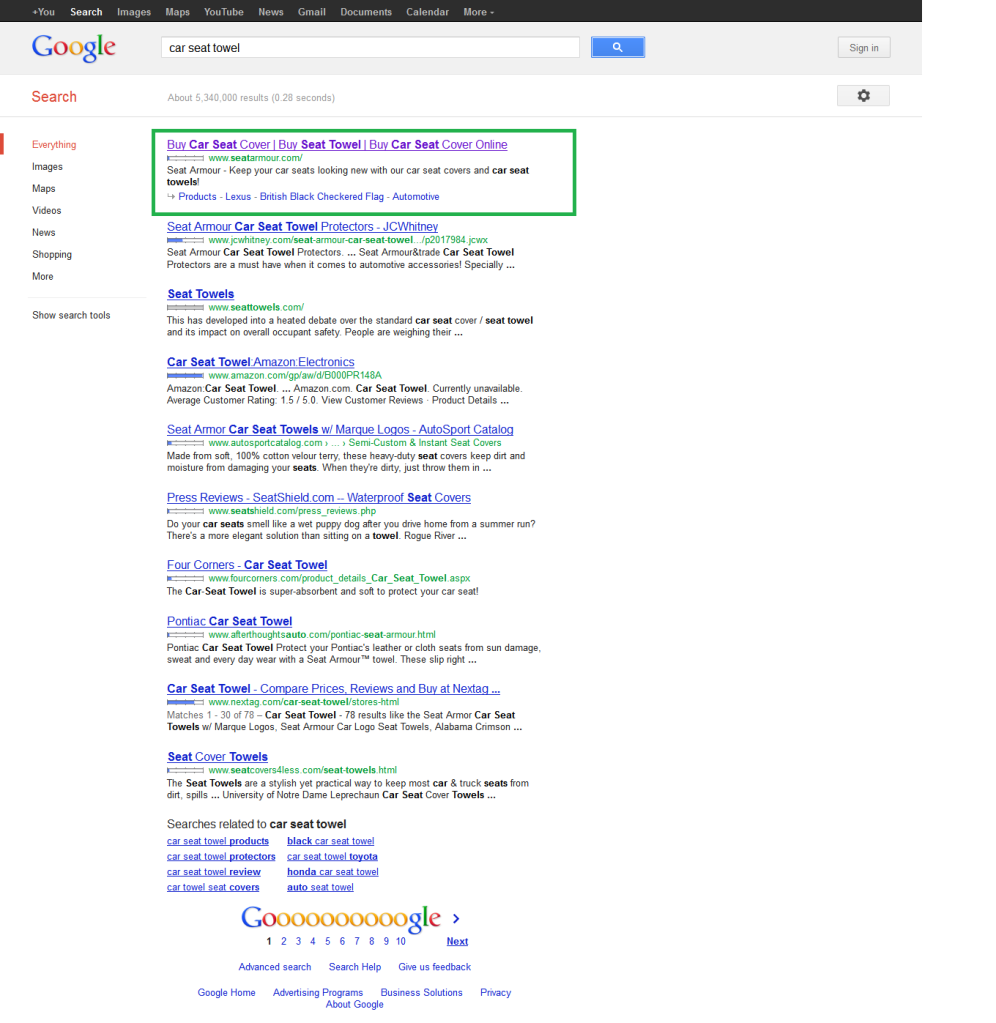This screenshot has height=1023, width=996.
Task: Open AutoSport Catalog Seat Armor result
Action: (x=340, y=429)
